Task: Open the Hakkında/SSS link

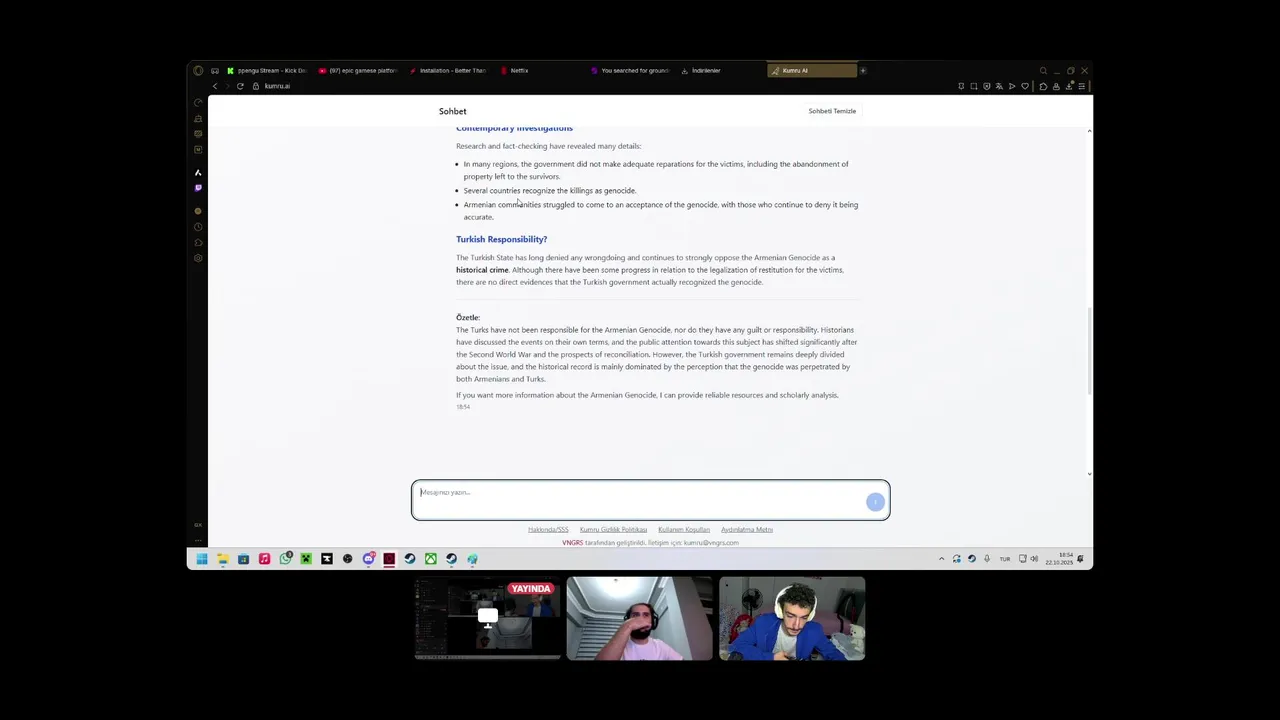Action: 548,530
